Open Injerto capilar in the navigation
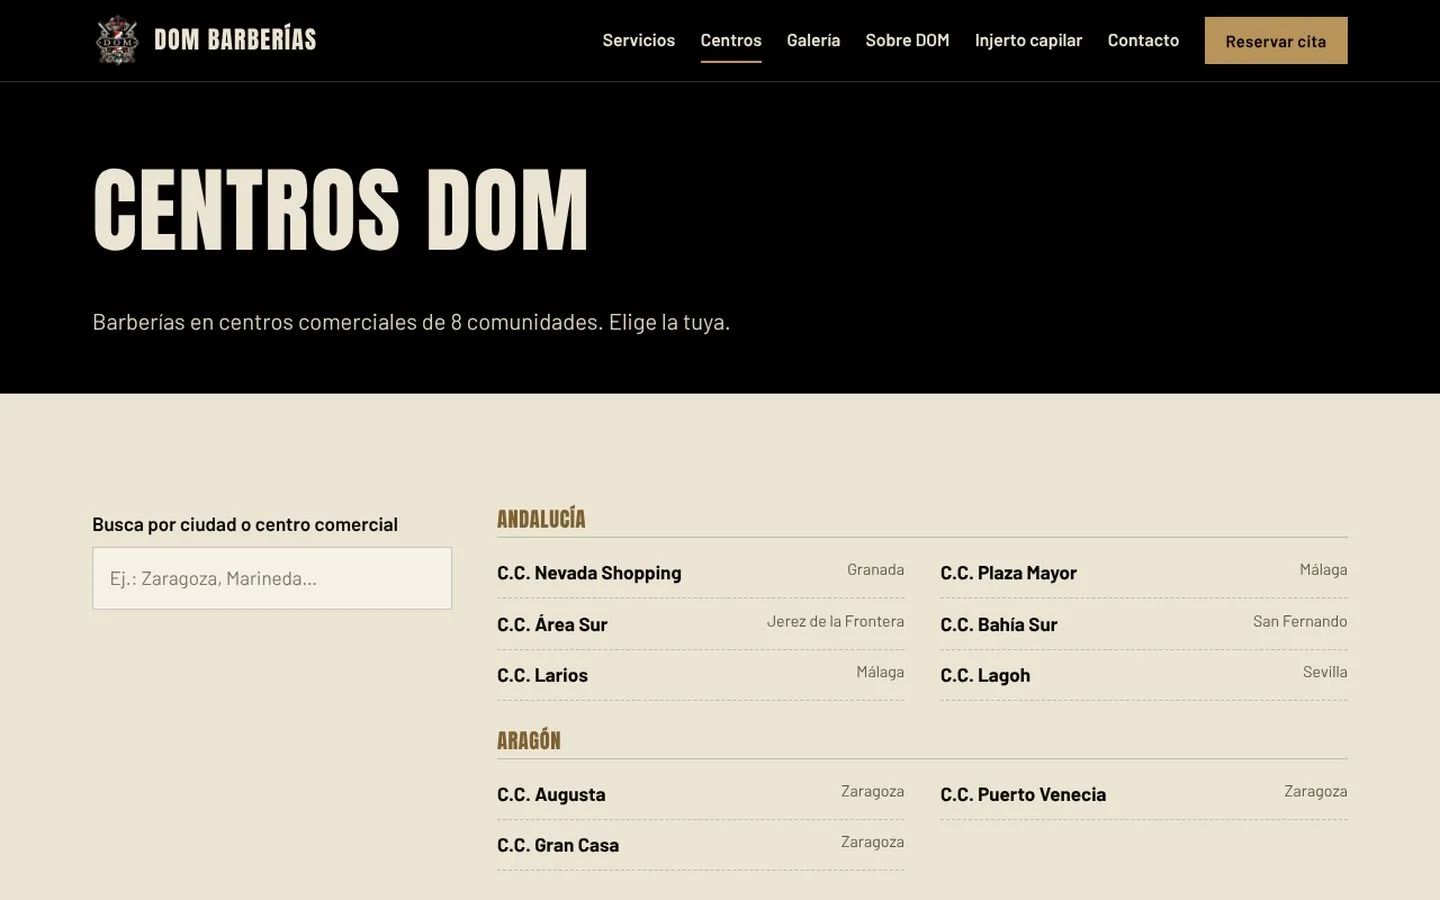This screenshot has height=900, width=1440. tap(1028, 40)
